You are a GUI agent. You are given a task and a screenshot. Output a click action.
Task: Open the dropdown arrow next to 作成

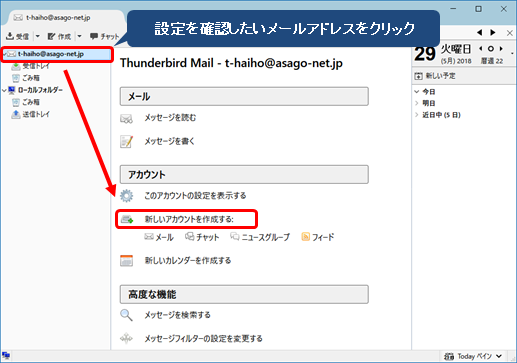(x=79, y=36)
